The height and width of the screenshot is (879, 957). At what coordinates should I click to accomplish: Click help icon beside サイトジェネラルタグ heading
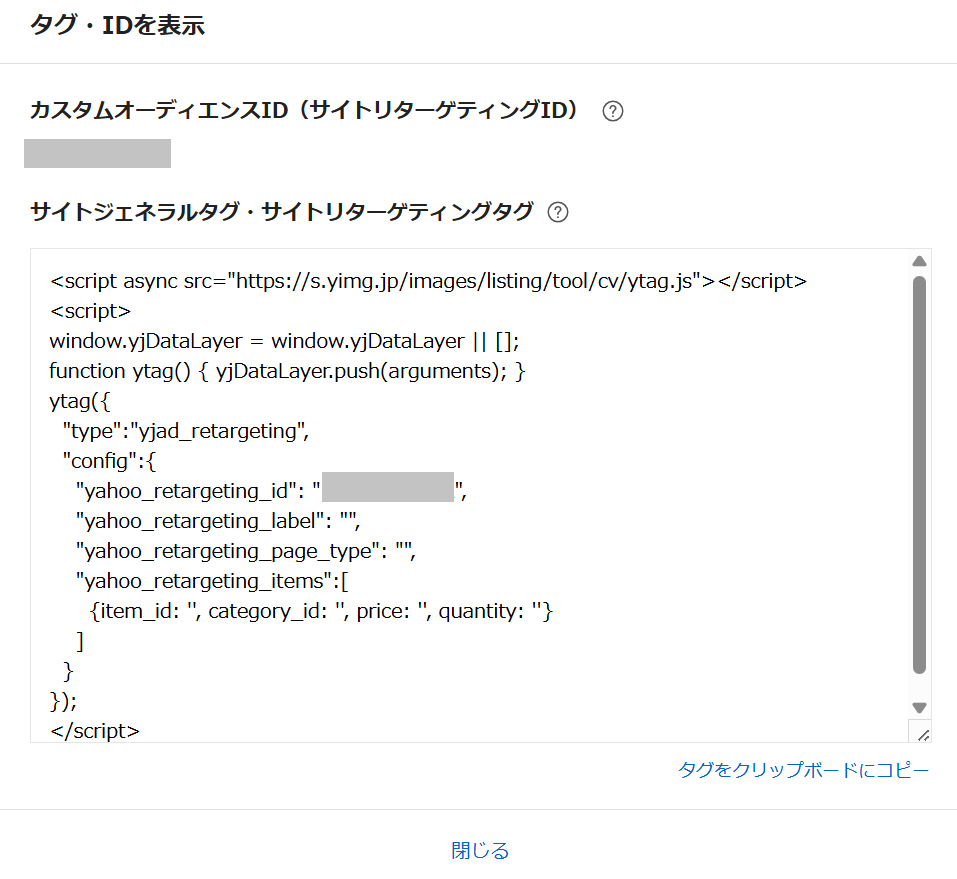coord(557,212)
